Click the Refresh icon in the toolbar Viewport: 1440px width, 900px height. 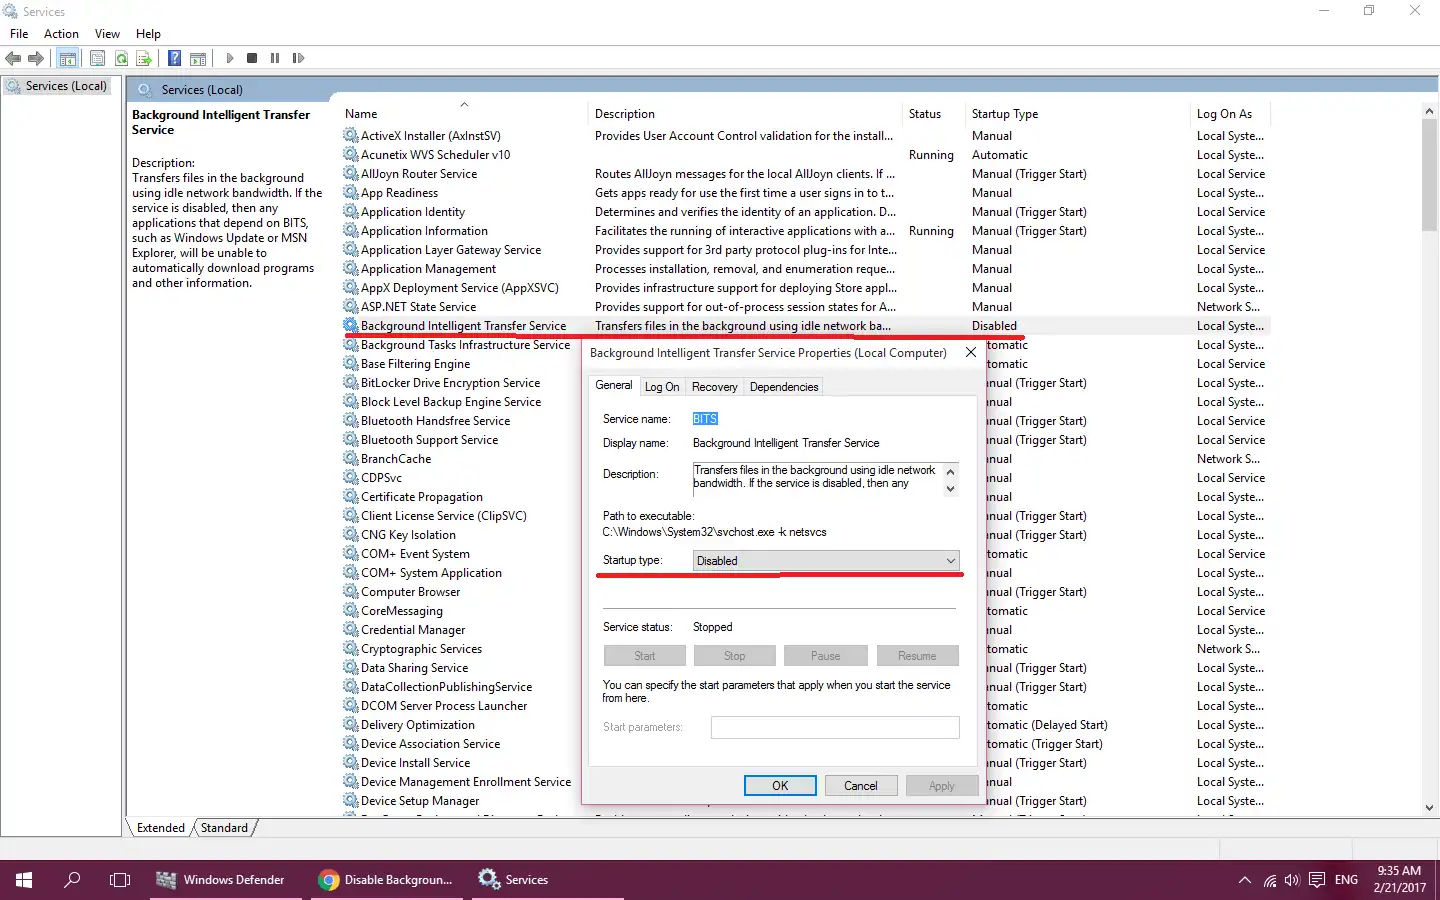(121, 58)
